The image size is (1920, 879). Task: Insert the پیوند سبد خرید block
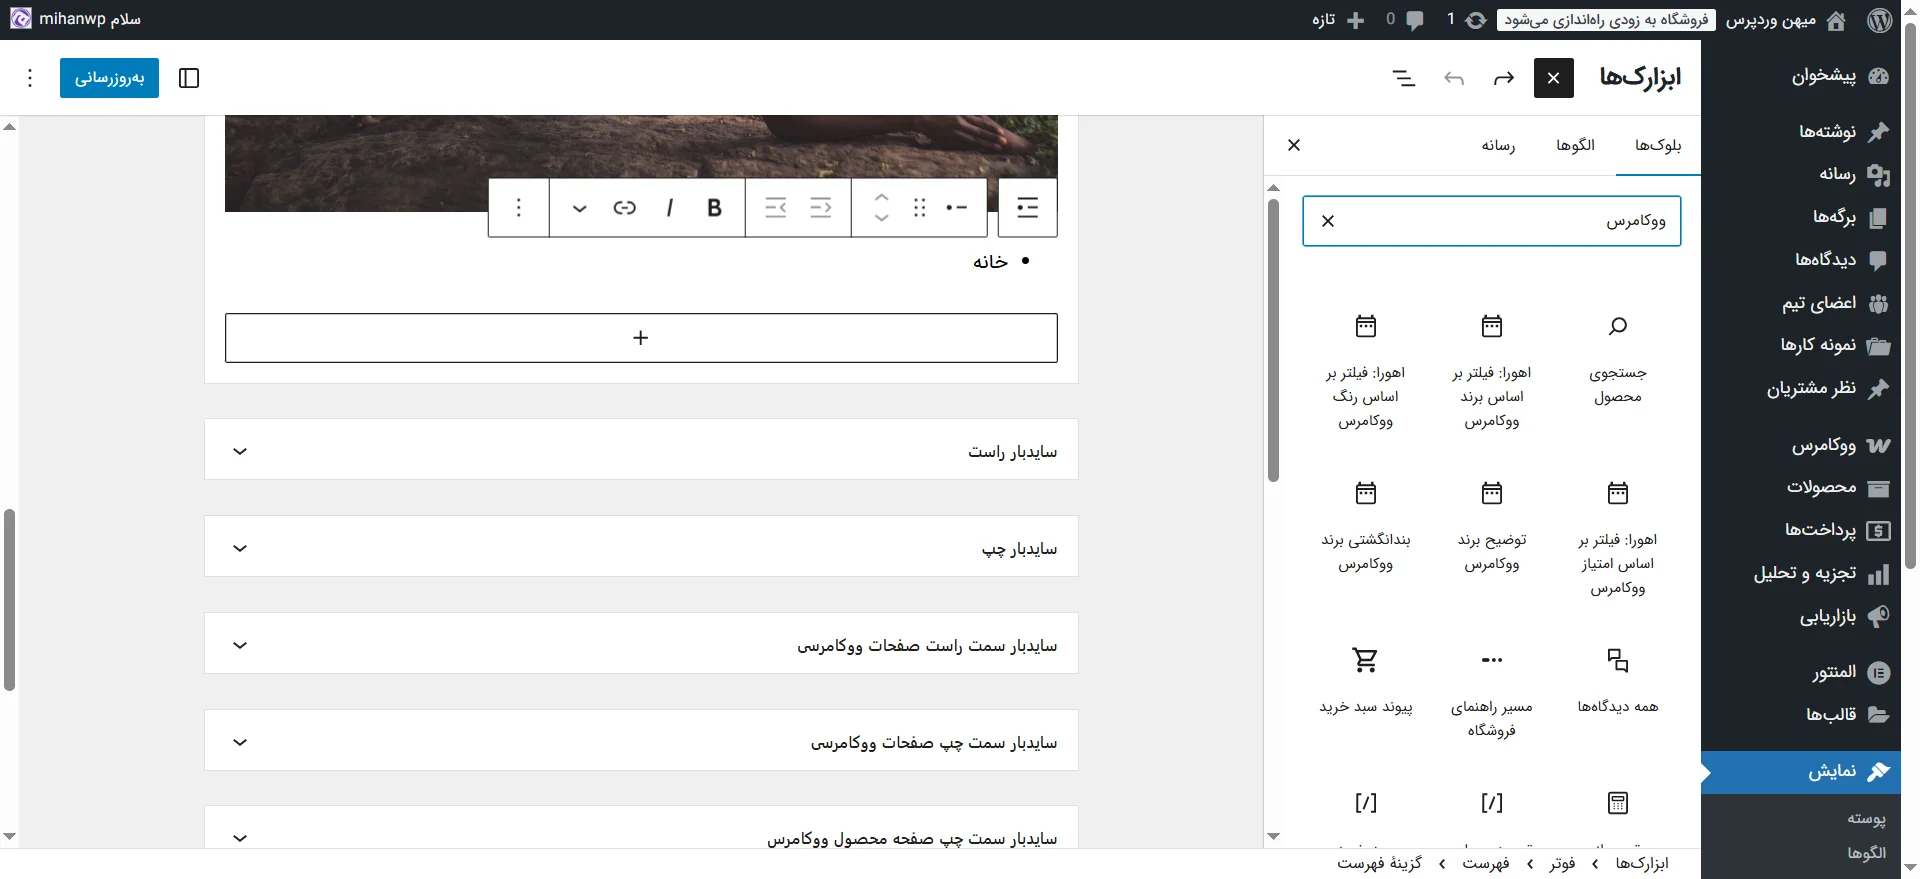(1365, 680)
